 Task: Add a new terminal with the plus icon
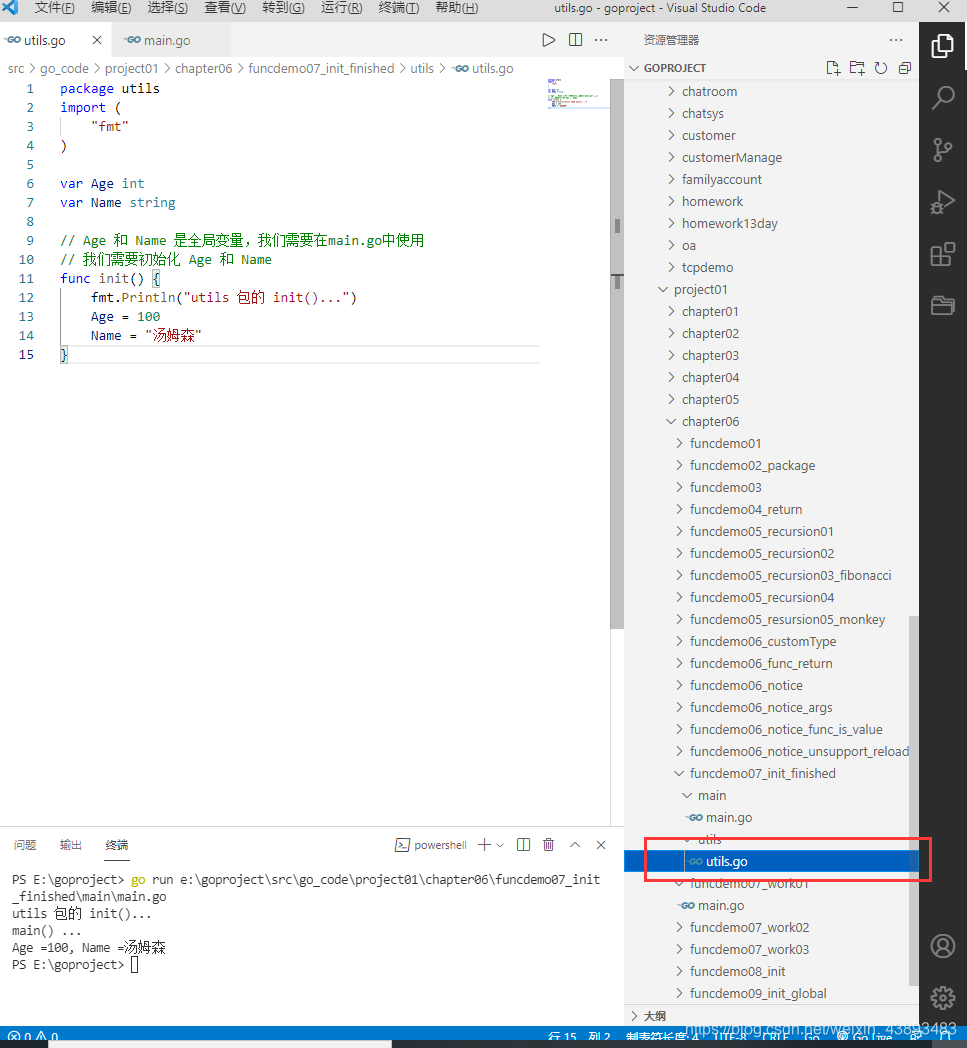[484, 844]
